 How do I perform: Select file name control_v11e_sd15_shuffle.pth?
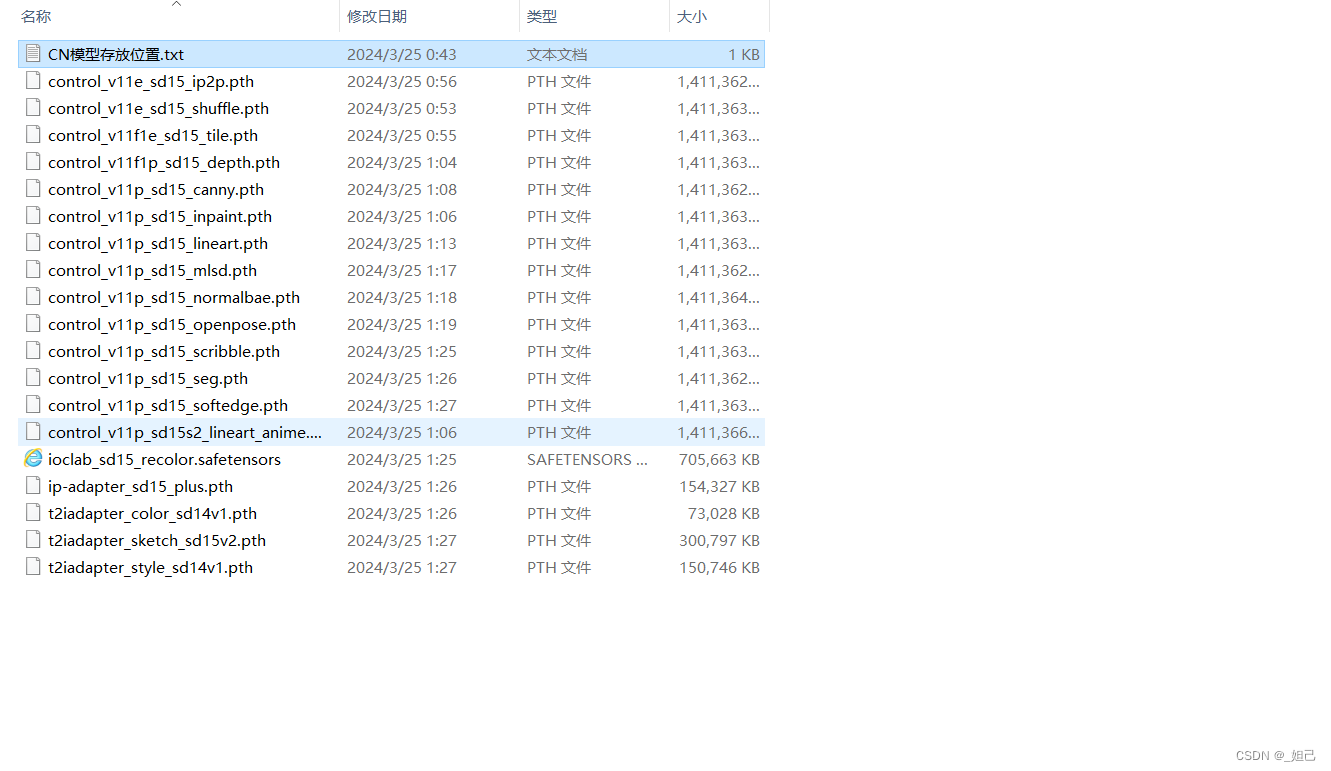158,108
